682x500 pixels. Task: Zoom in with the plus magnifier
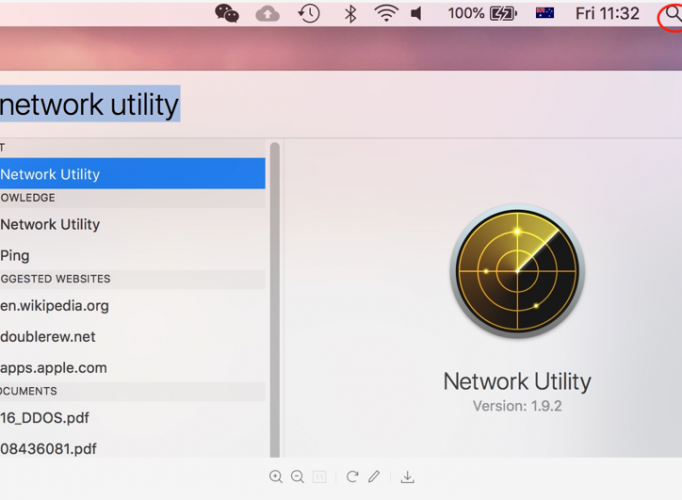(x=275, y=477)
